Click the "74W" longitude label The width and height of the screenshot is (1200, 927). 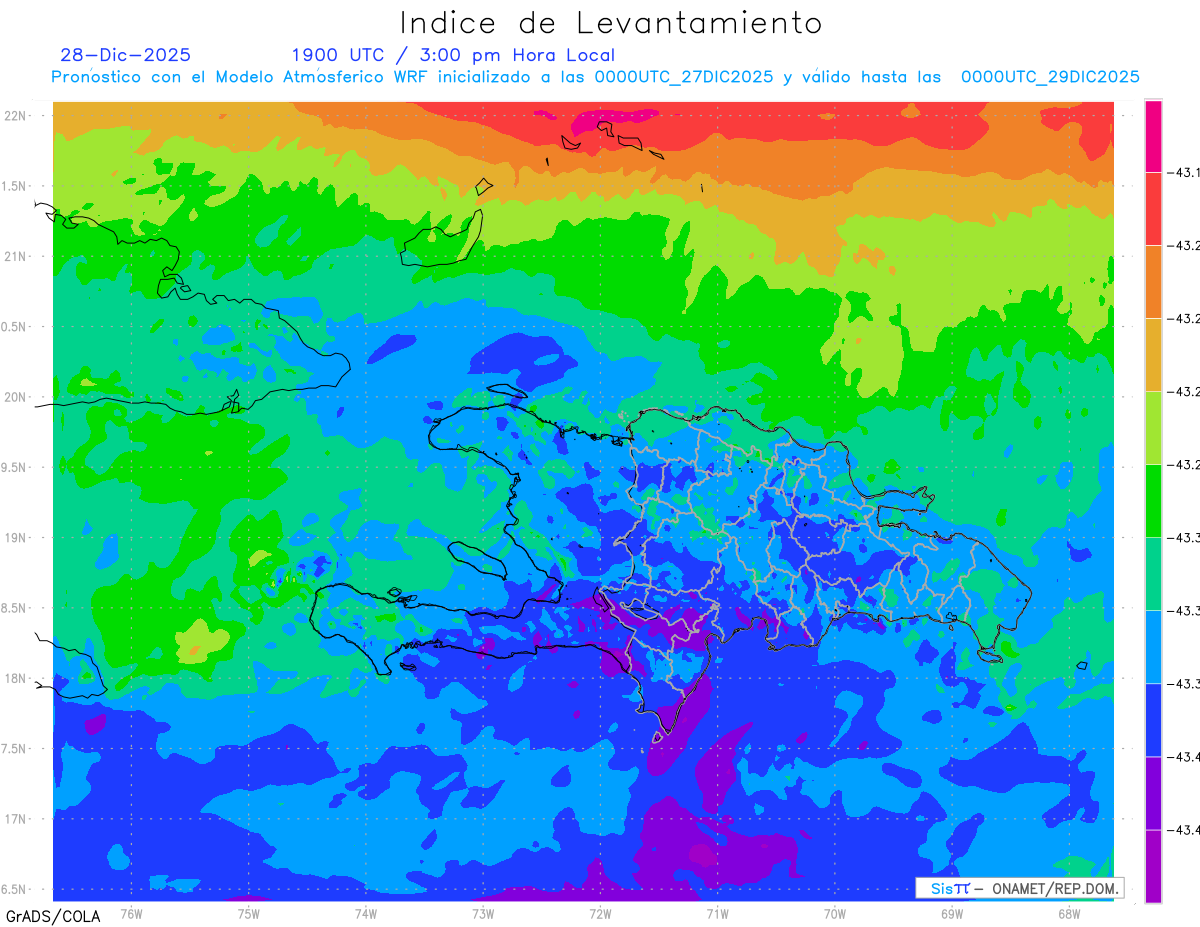tap(366, 914)
